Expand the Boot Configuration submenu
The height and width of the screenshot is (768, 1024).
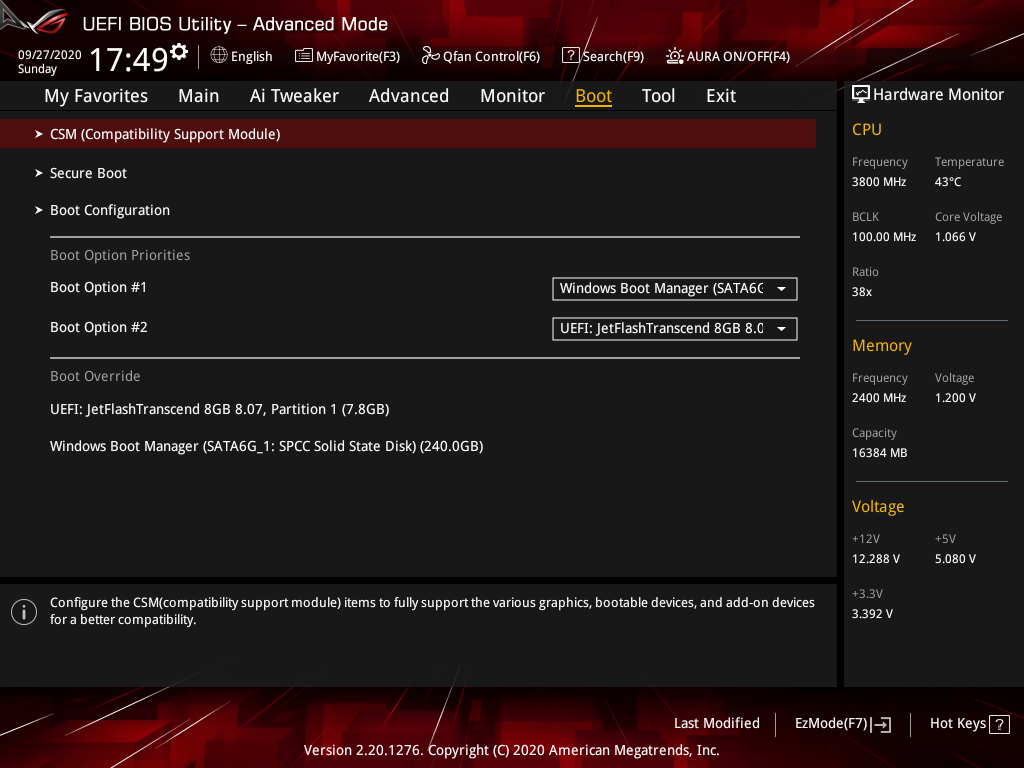pyautogui.click(x=103, y=210)
